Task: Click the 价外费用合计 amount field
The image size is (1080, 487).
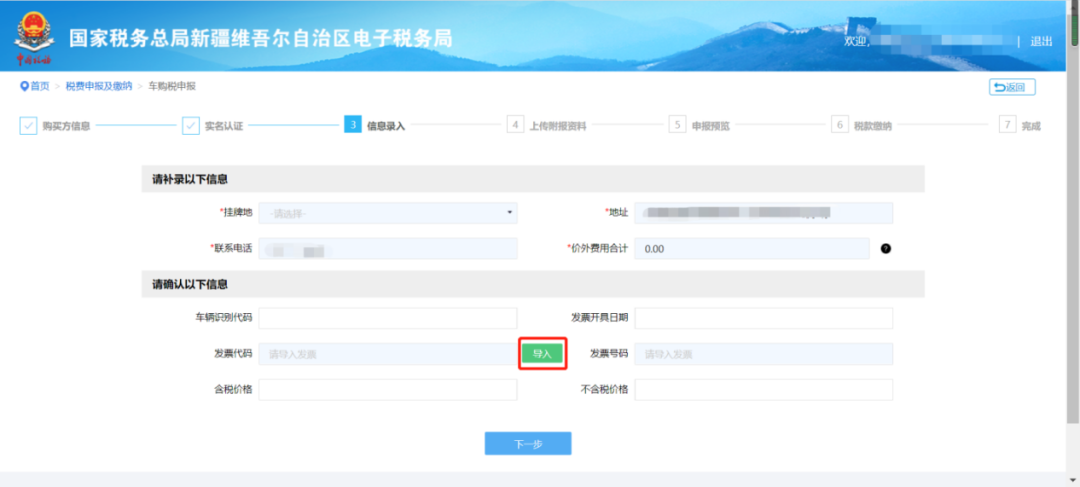Action: [x=751, y=248]
